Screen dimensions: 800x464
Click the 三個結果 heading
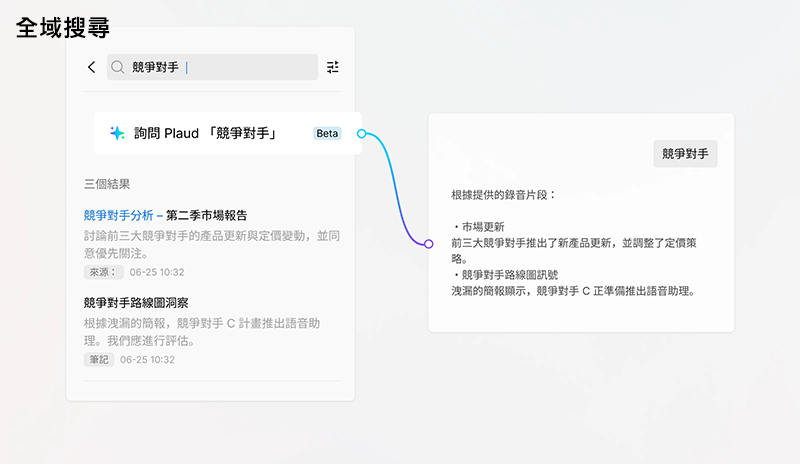(107, 184)
